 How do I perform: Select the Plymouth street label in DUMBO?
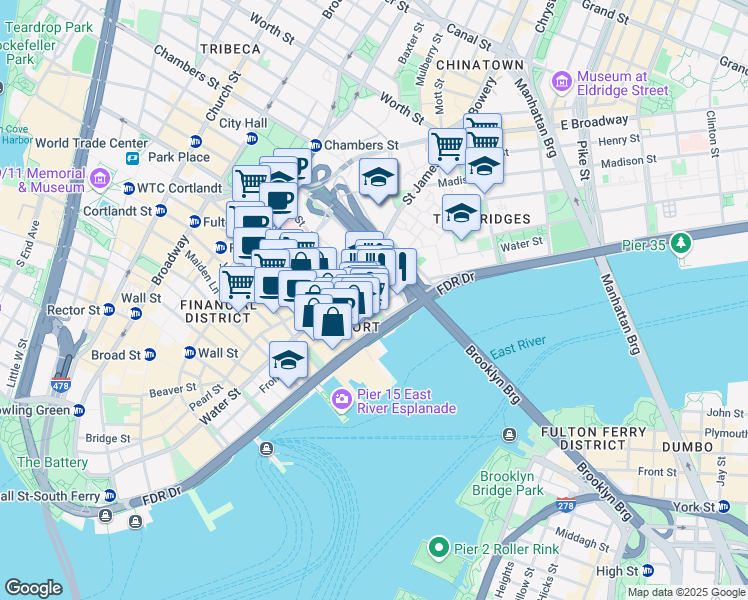(x=726, y=433)
